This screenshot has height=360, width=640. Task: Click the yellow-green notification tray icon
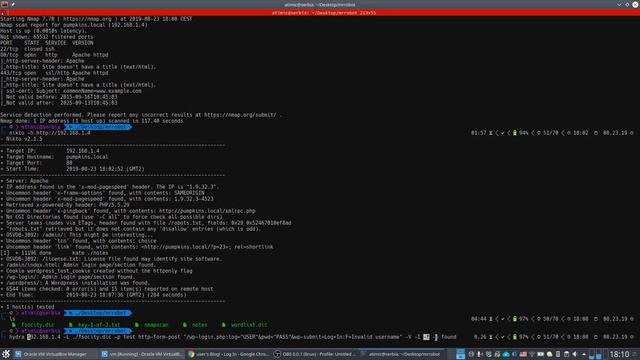[549, 354]
